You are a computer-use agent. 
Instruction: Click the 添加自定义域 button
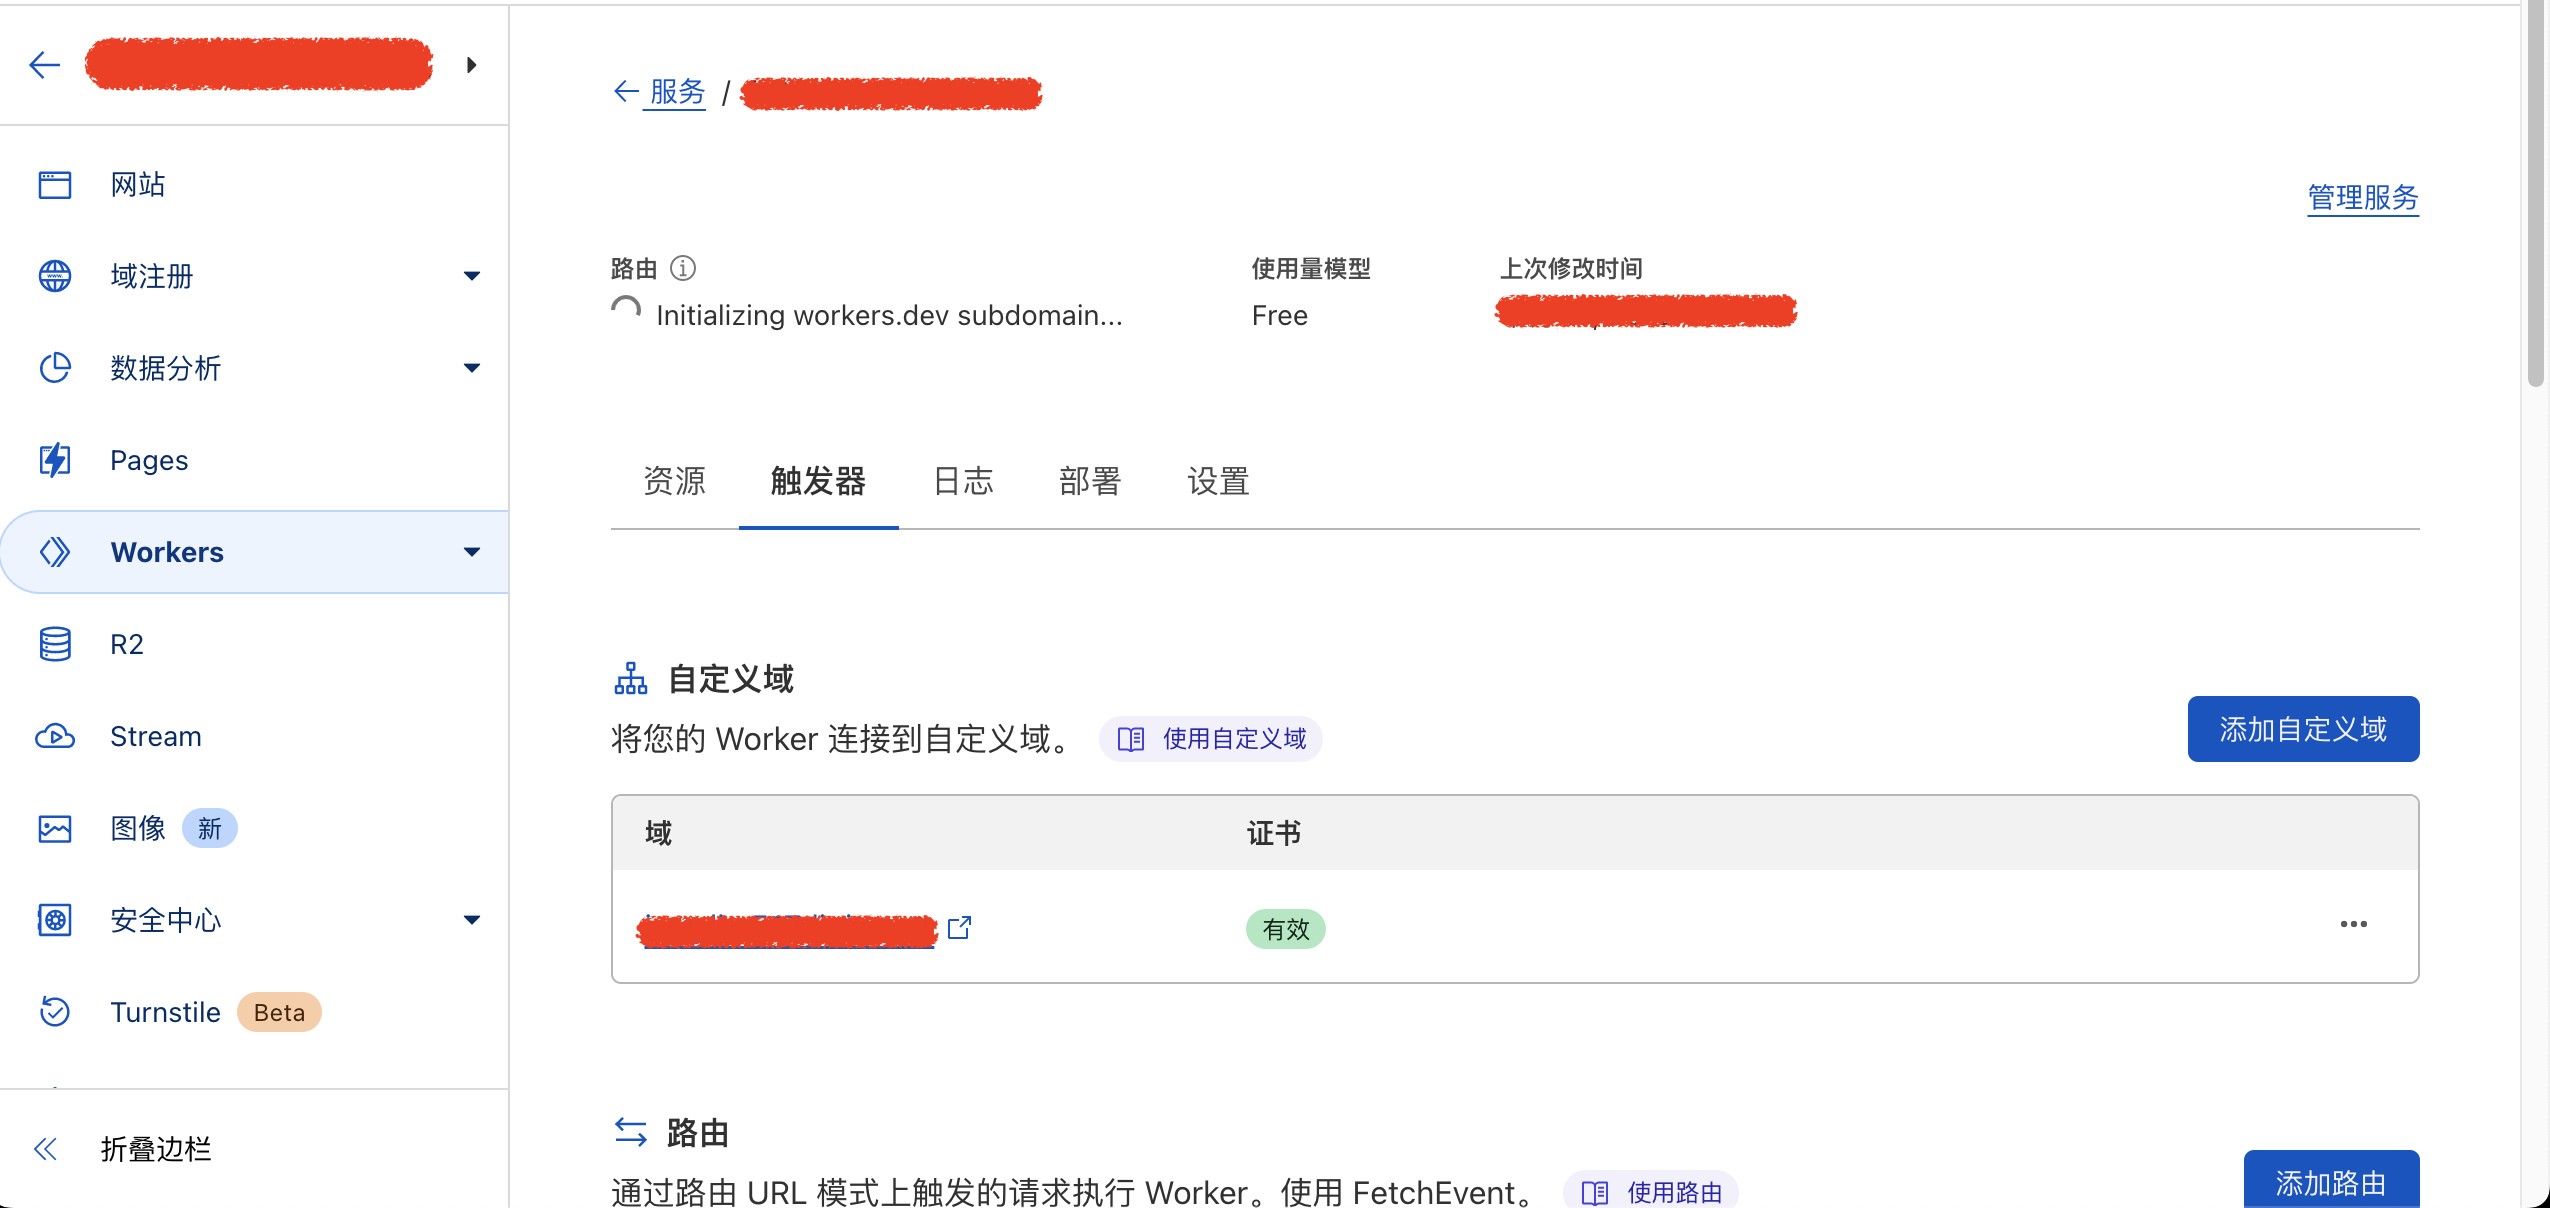pyautogui.click(x=2303, y=729)
